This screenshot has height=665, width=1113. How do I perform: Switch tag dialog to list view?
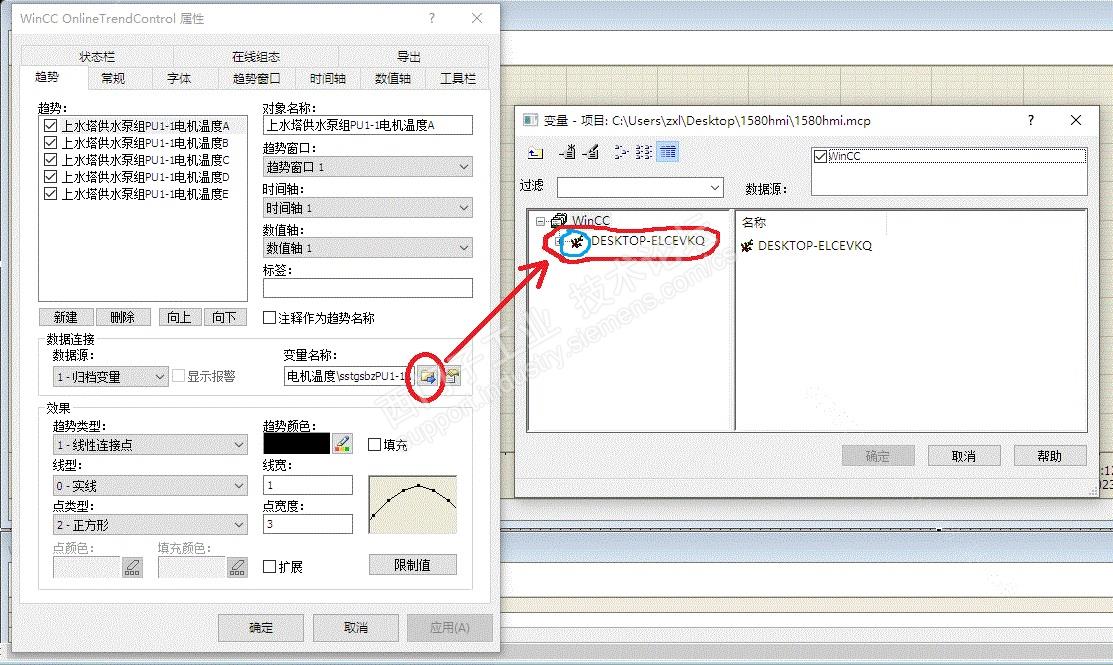(644, 152)
